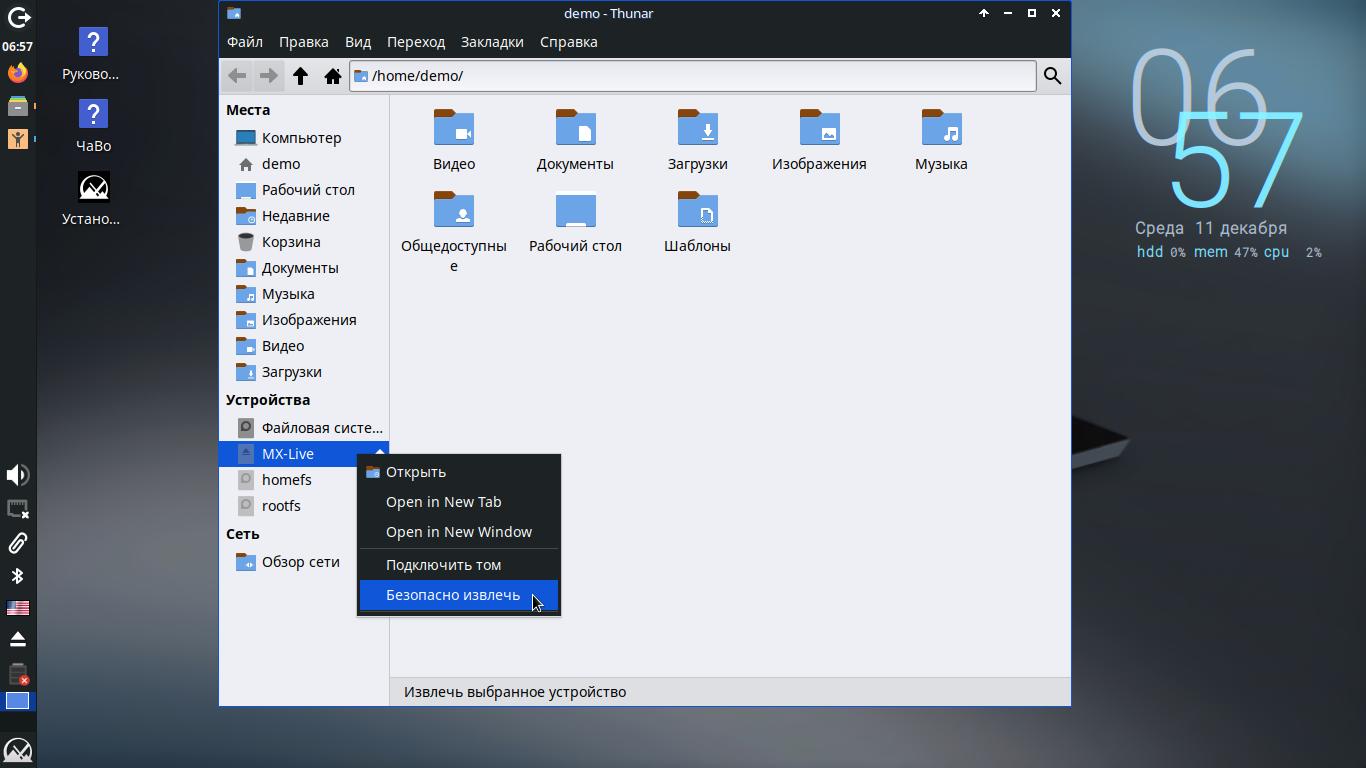Open Изображения bookmark in the sidebar
Image resolution: width=1366 pixels, height=768 pixels.
click(x=303, y=320)
